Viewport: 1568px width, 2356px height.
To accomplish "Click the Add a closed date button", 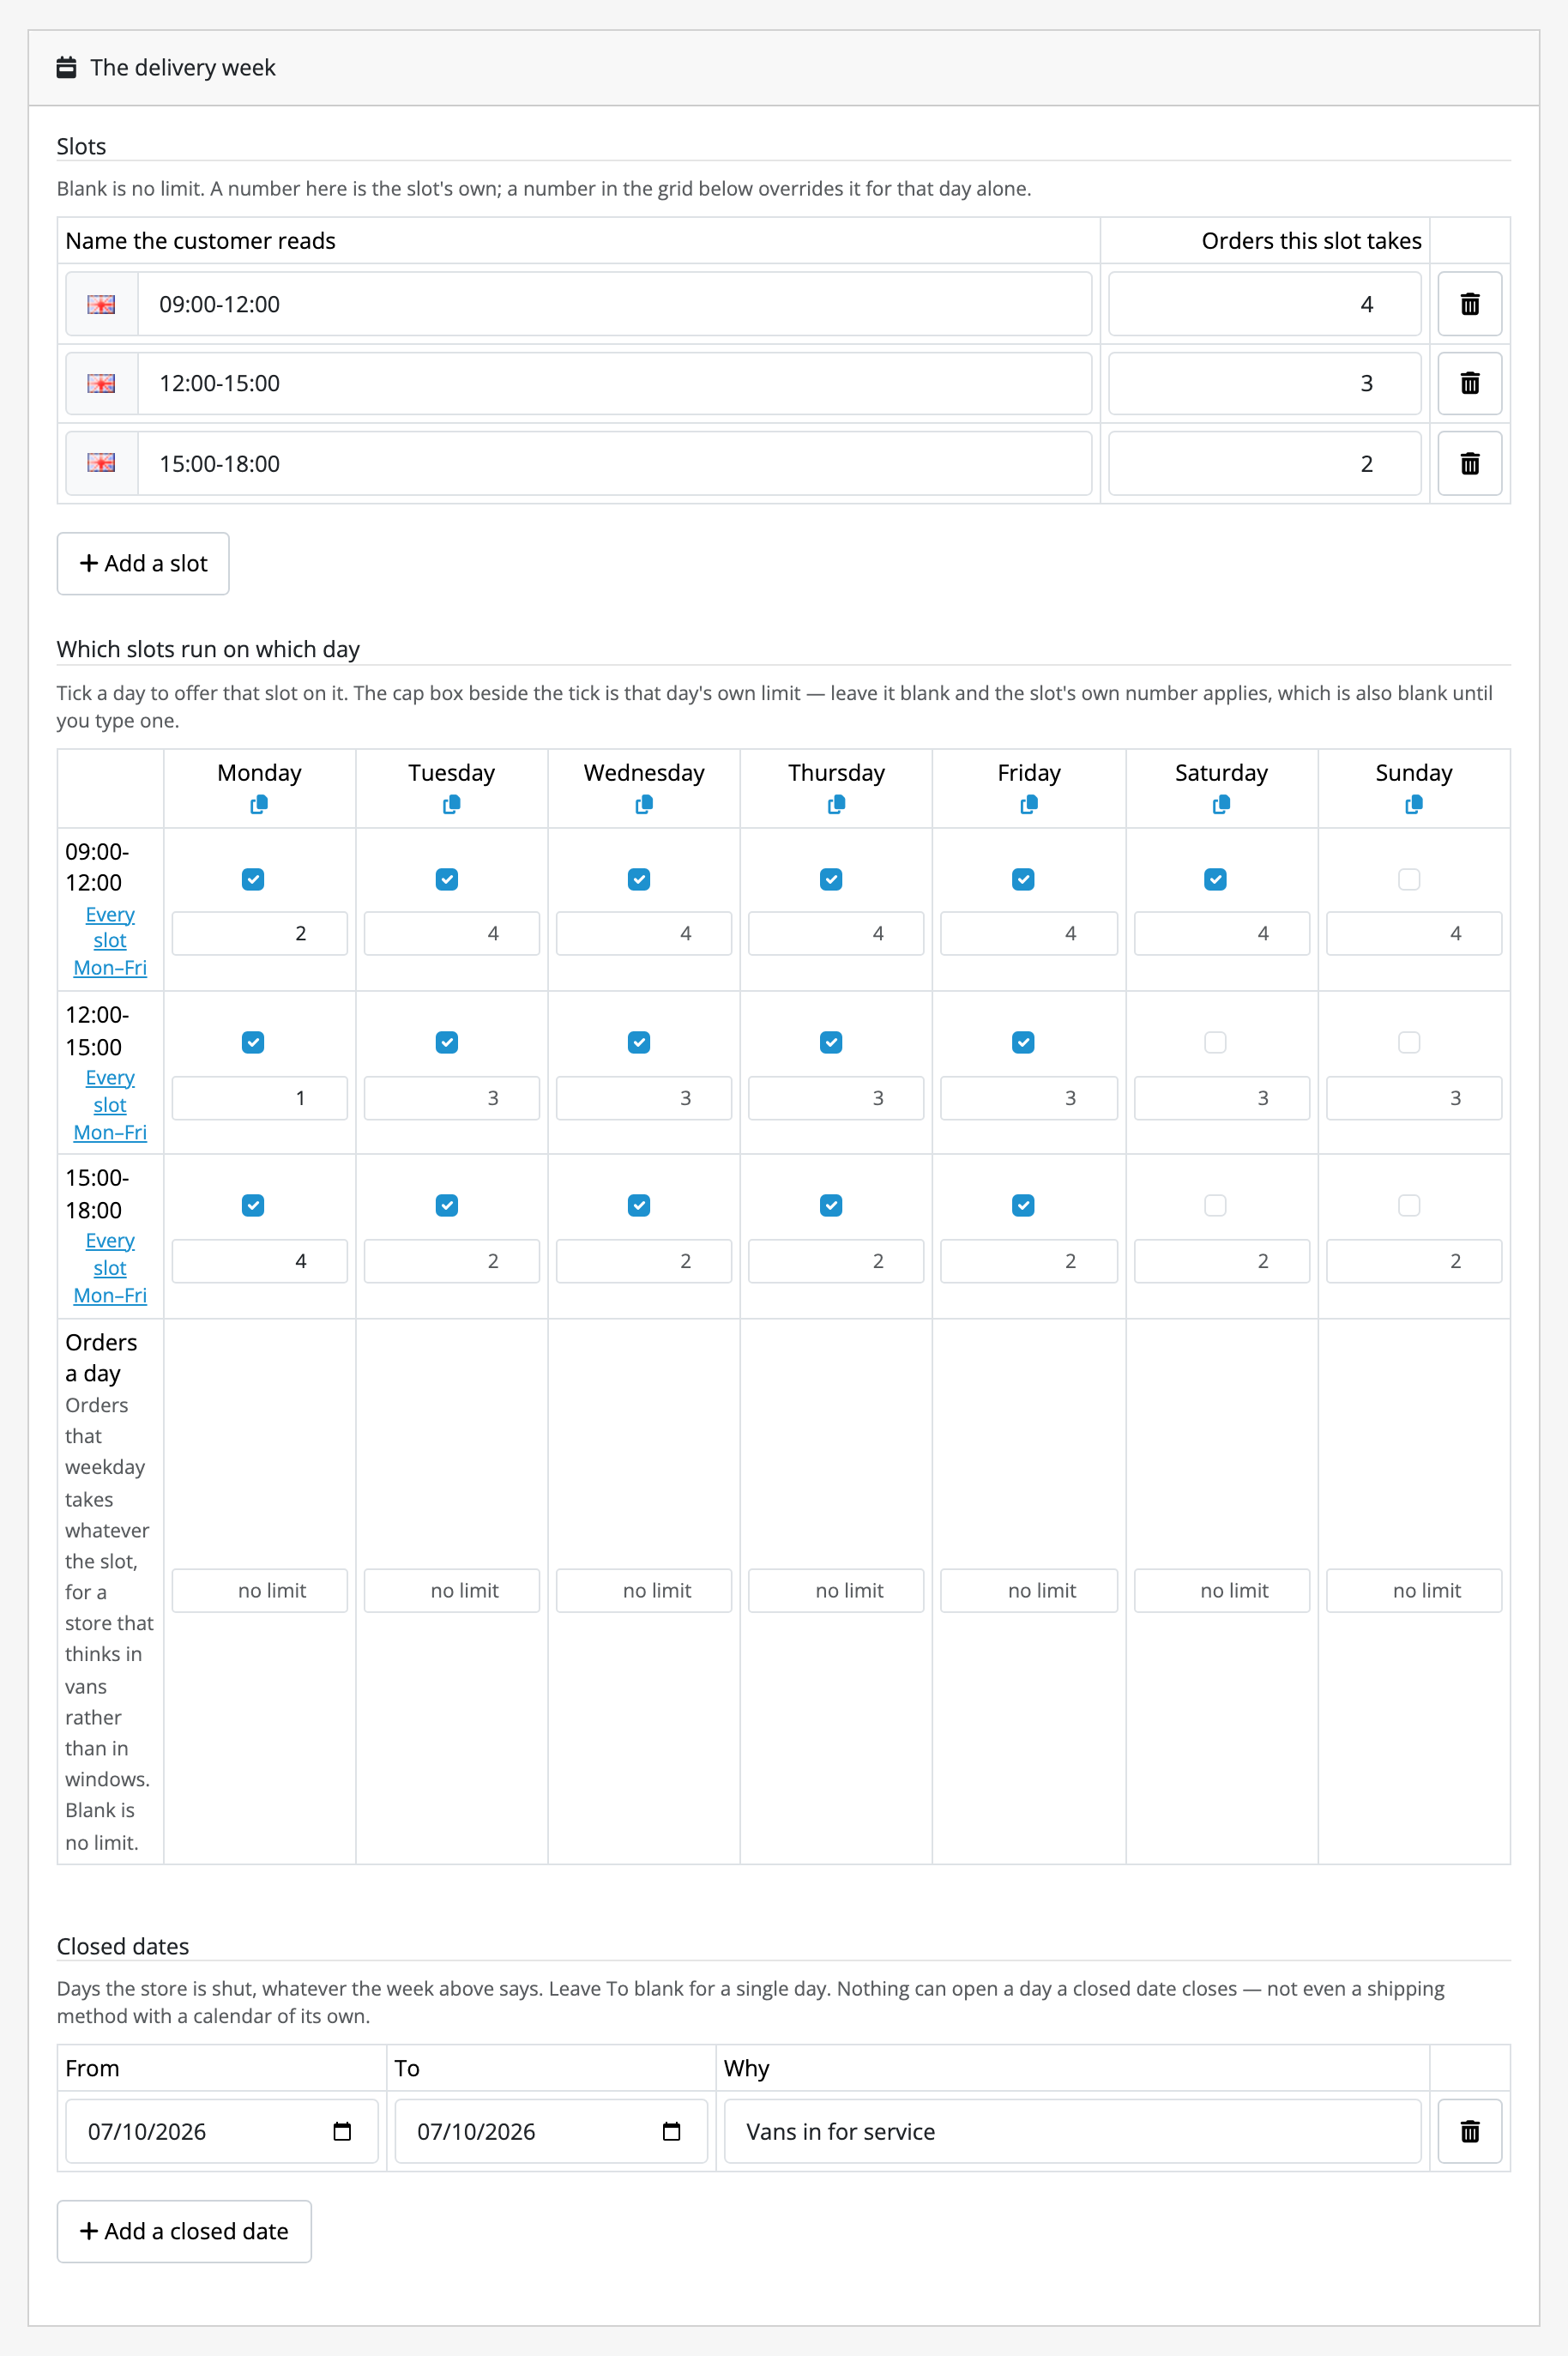I will coord(184,2231).
